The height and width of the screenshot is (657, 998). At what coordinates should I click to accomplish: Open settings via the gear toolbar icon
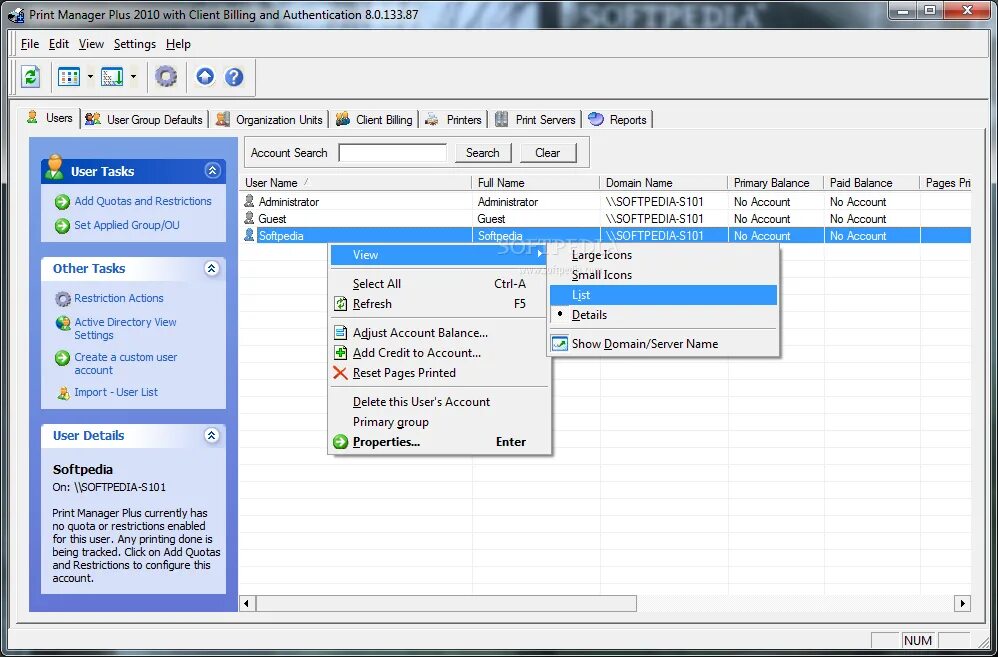tap(166, 78)
